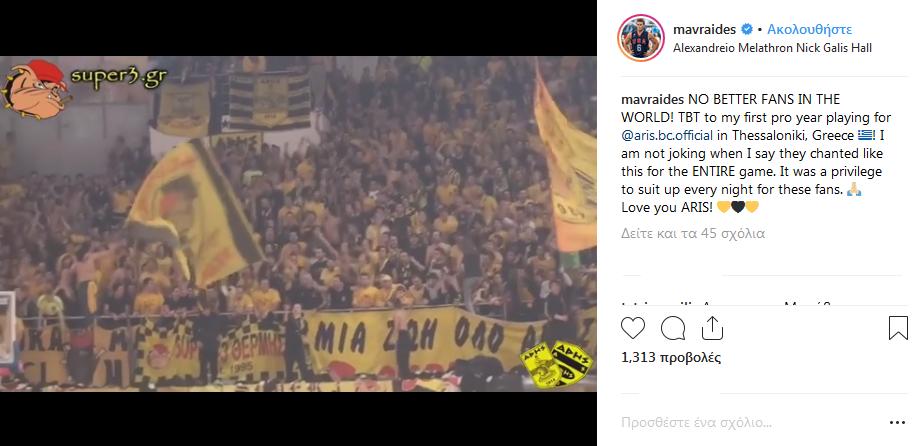Expand all comments via Δείτε και τα 45 σχόλια
Viewport: 915px width, 446px height.
[x=693, y=234]
